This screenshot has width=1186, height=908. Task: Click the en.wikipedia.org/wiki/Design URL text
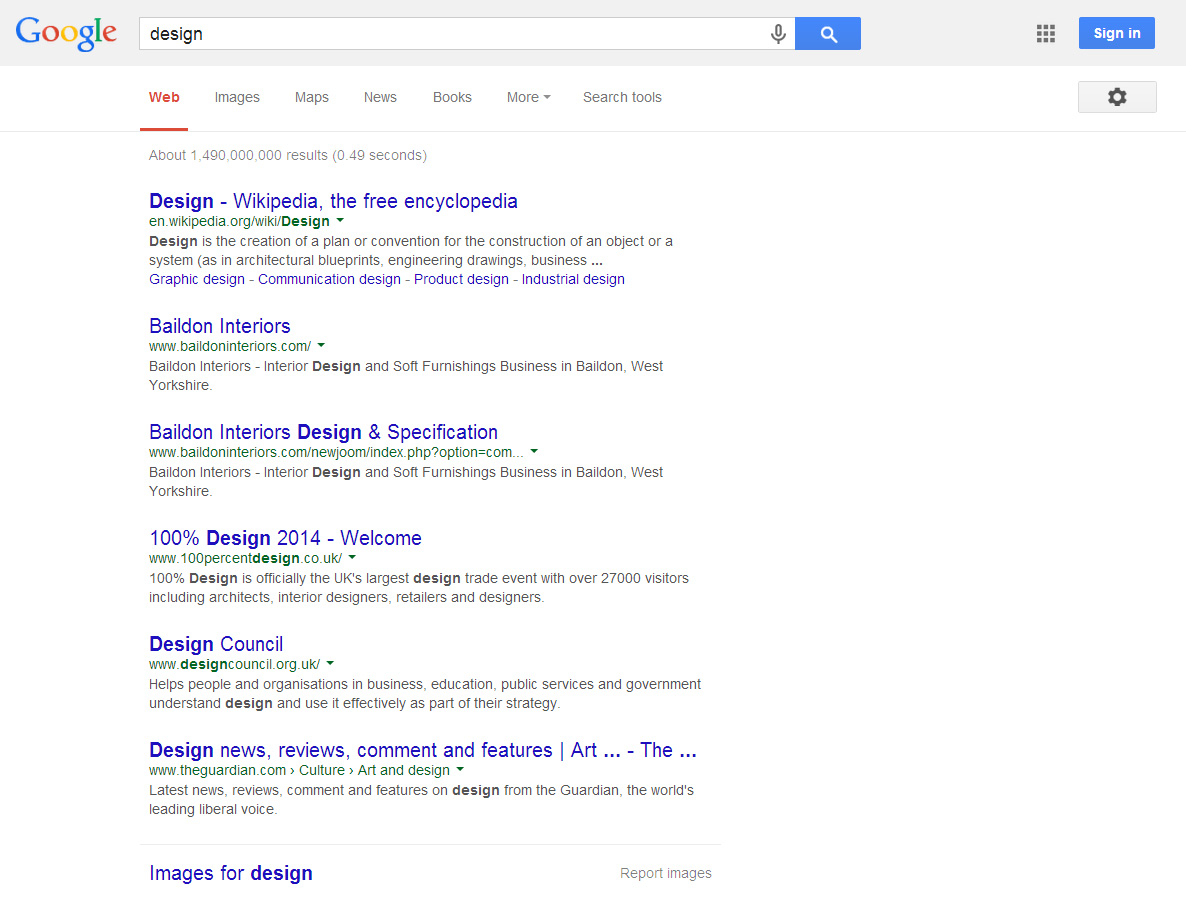click(x=239, y=221)
